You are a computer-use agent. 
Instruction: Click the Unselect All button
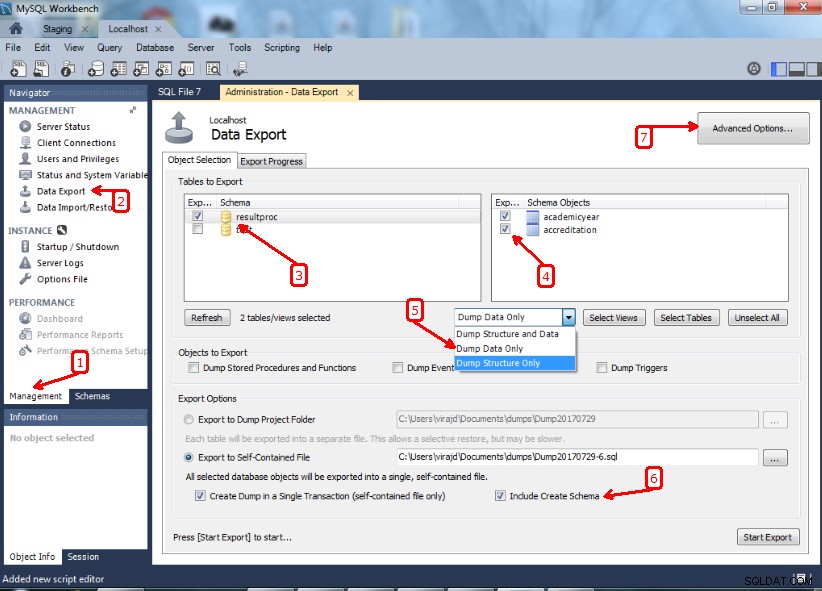click(757, 318)
